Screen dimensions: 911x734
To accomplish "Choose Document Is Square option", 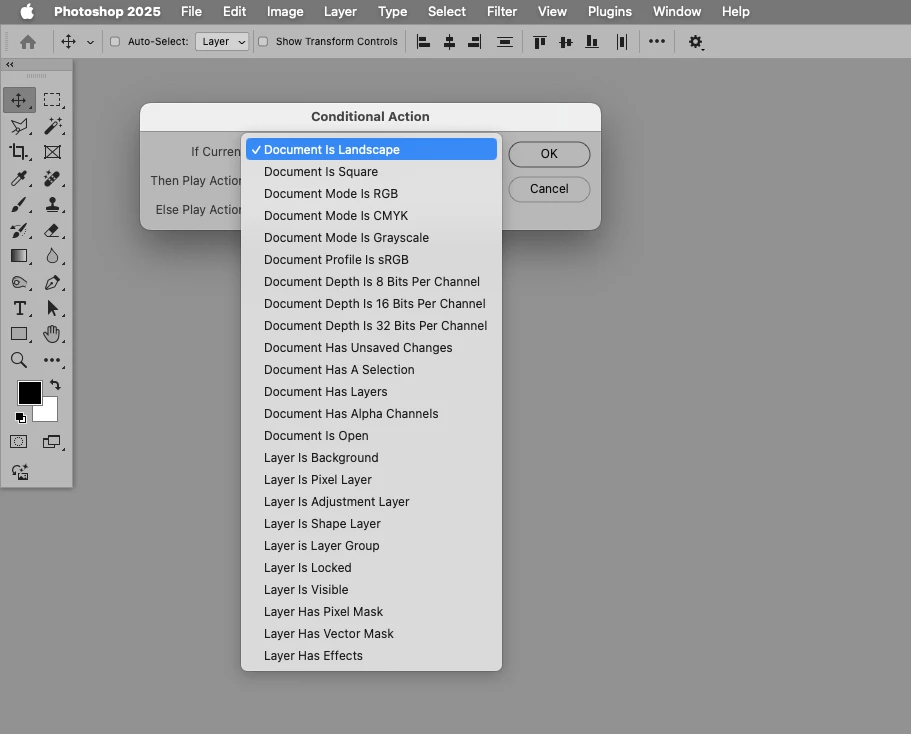I will 371,171.
